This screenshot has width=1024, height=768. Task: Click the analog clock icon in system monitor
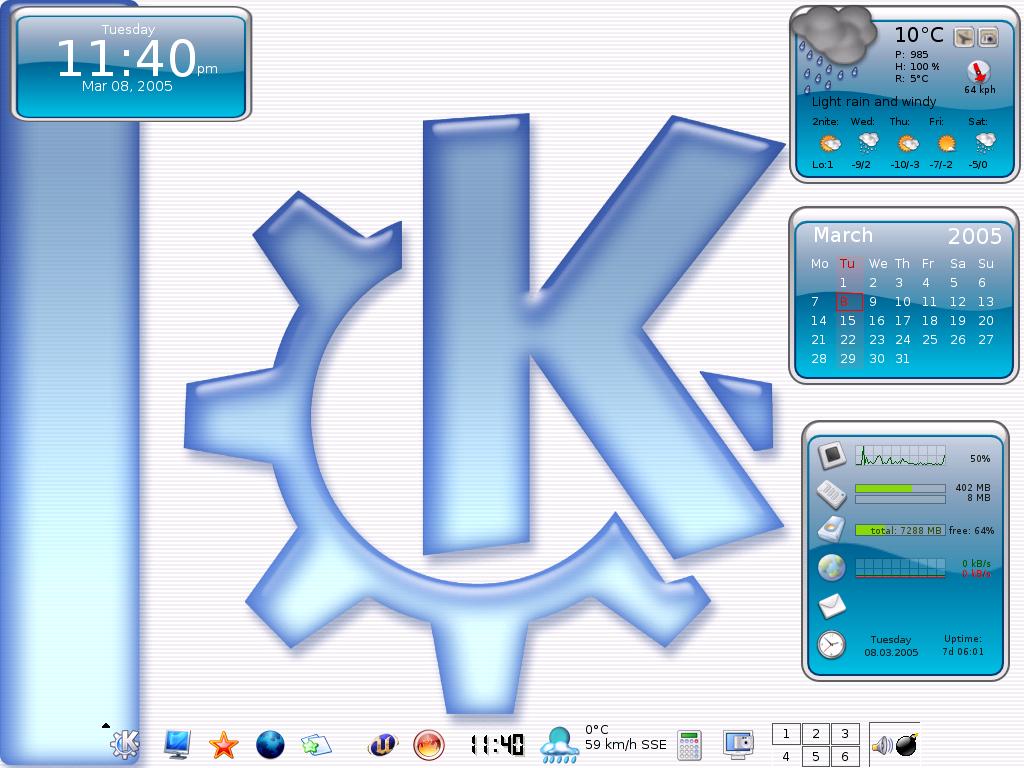[x=831, y=645]
